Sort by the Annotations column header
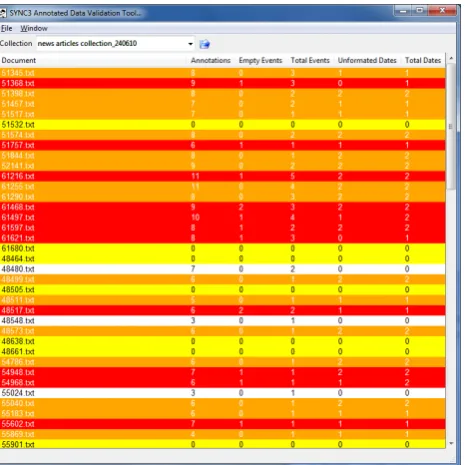The width and height of the screenshot is (465, 465). pos(211,60)
